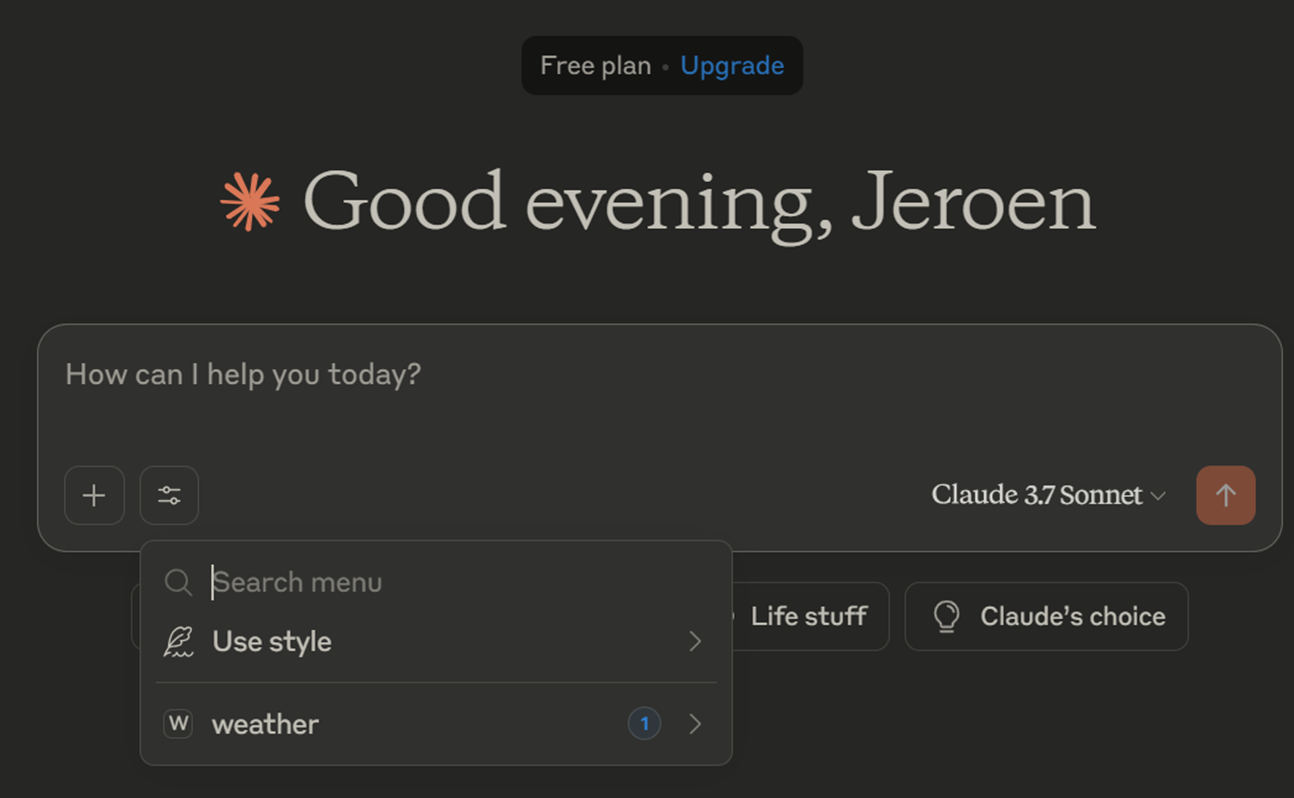Choose the weather menu entry
The image size is (1294, 798).
coord(266,724)
